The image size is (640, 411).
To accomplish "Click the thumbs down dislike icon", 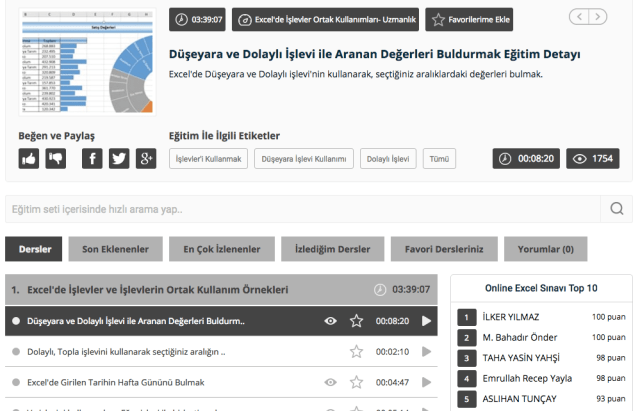I will pyautogui.click(x=56, y=159).
